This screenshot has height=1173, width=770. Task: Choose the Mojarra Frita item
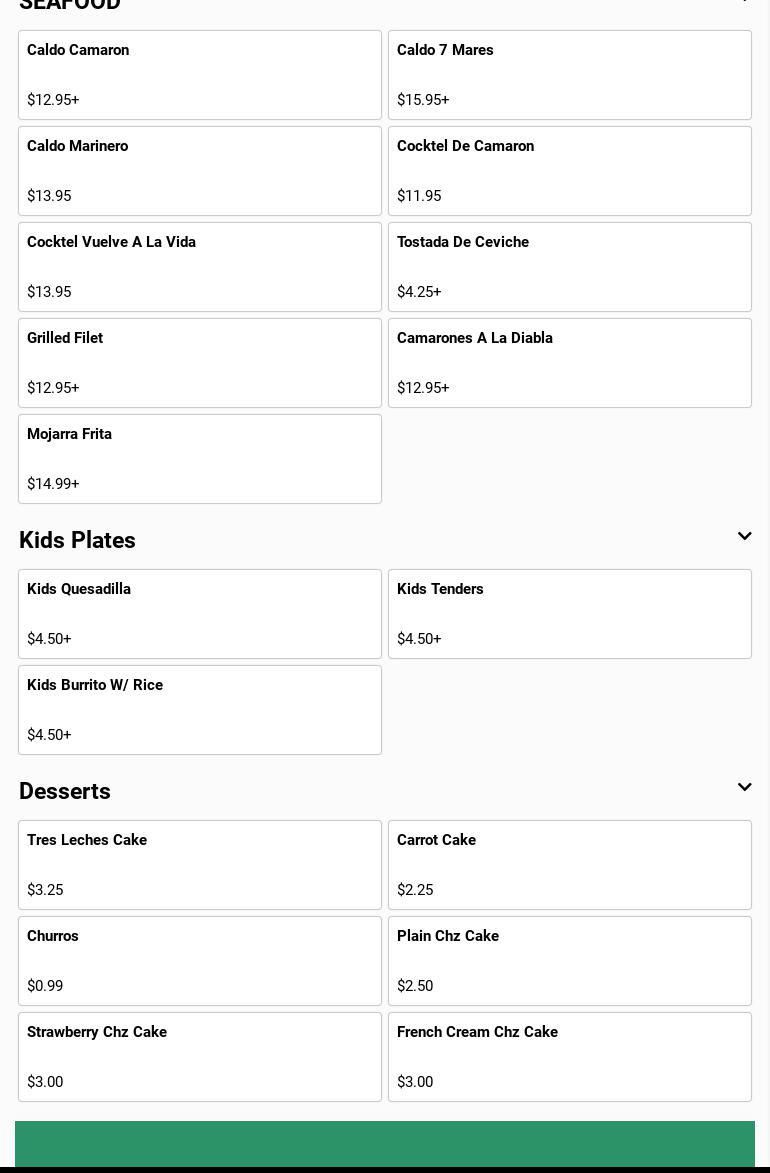point(200,459)
